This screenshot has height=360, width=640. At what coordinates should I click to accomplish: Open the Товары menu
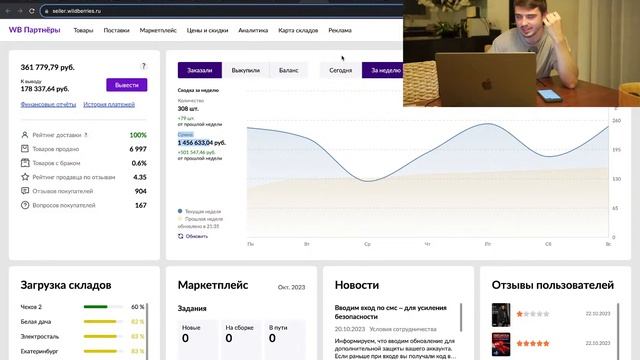click(x=83, y=30)
